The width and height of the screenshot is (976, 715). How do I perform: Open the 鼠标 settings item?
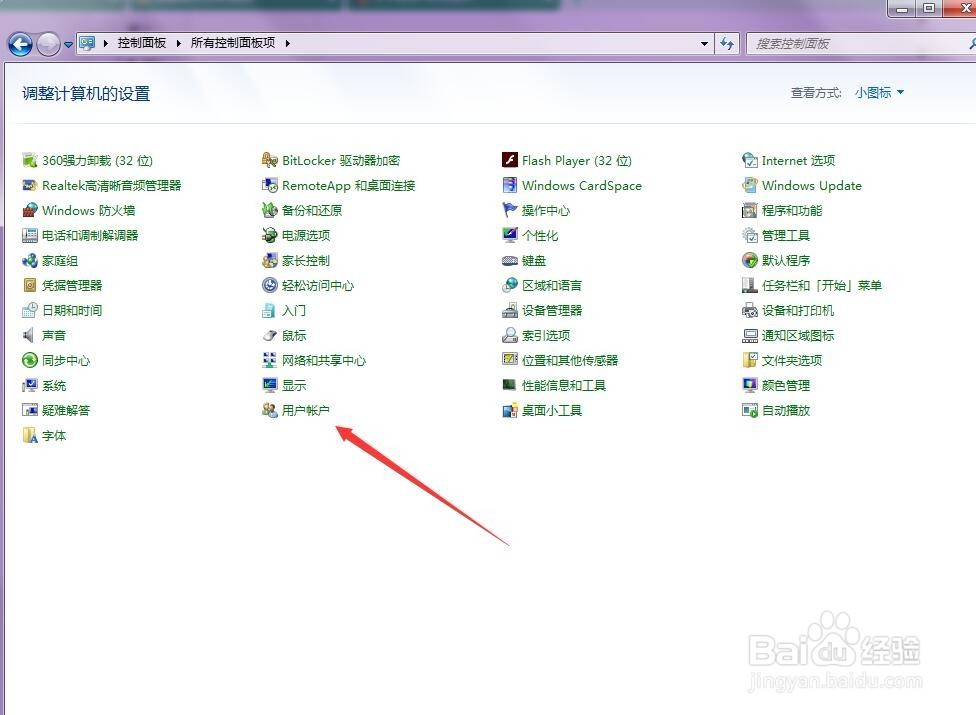[292, 335]
